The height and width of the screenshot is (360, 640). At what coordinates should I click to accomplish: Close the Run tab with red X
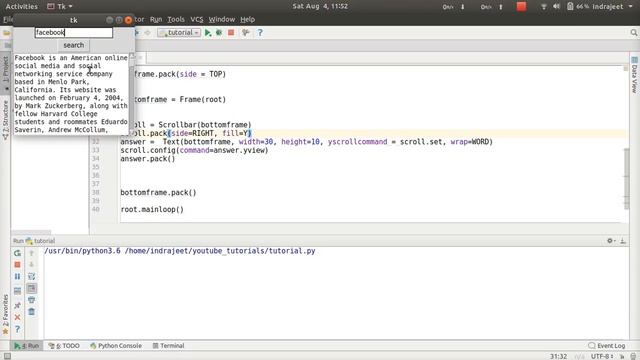click(x=17, y=317)
